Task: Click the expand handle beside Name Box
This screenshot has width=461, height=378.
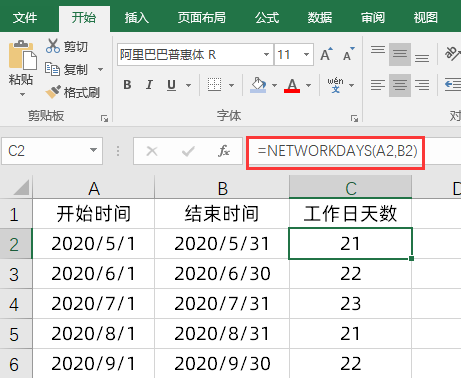Action: [x=118, y=151]
